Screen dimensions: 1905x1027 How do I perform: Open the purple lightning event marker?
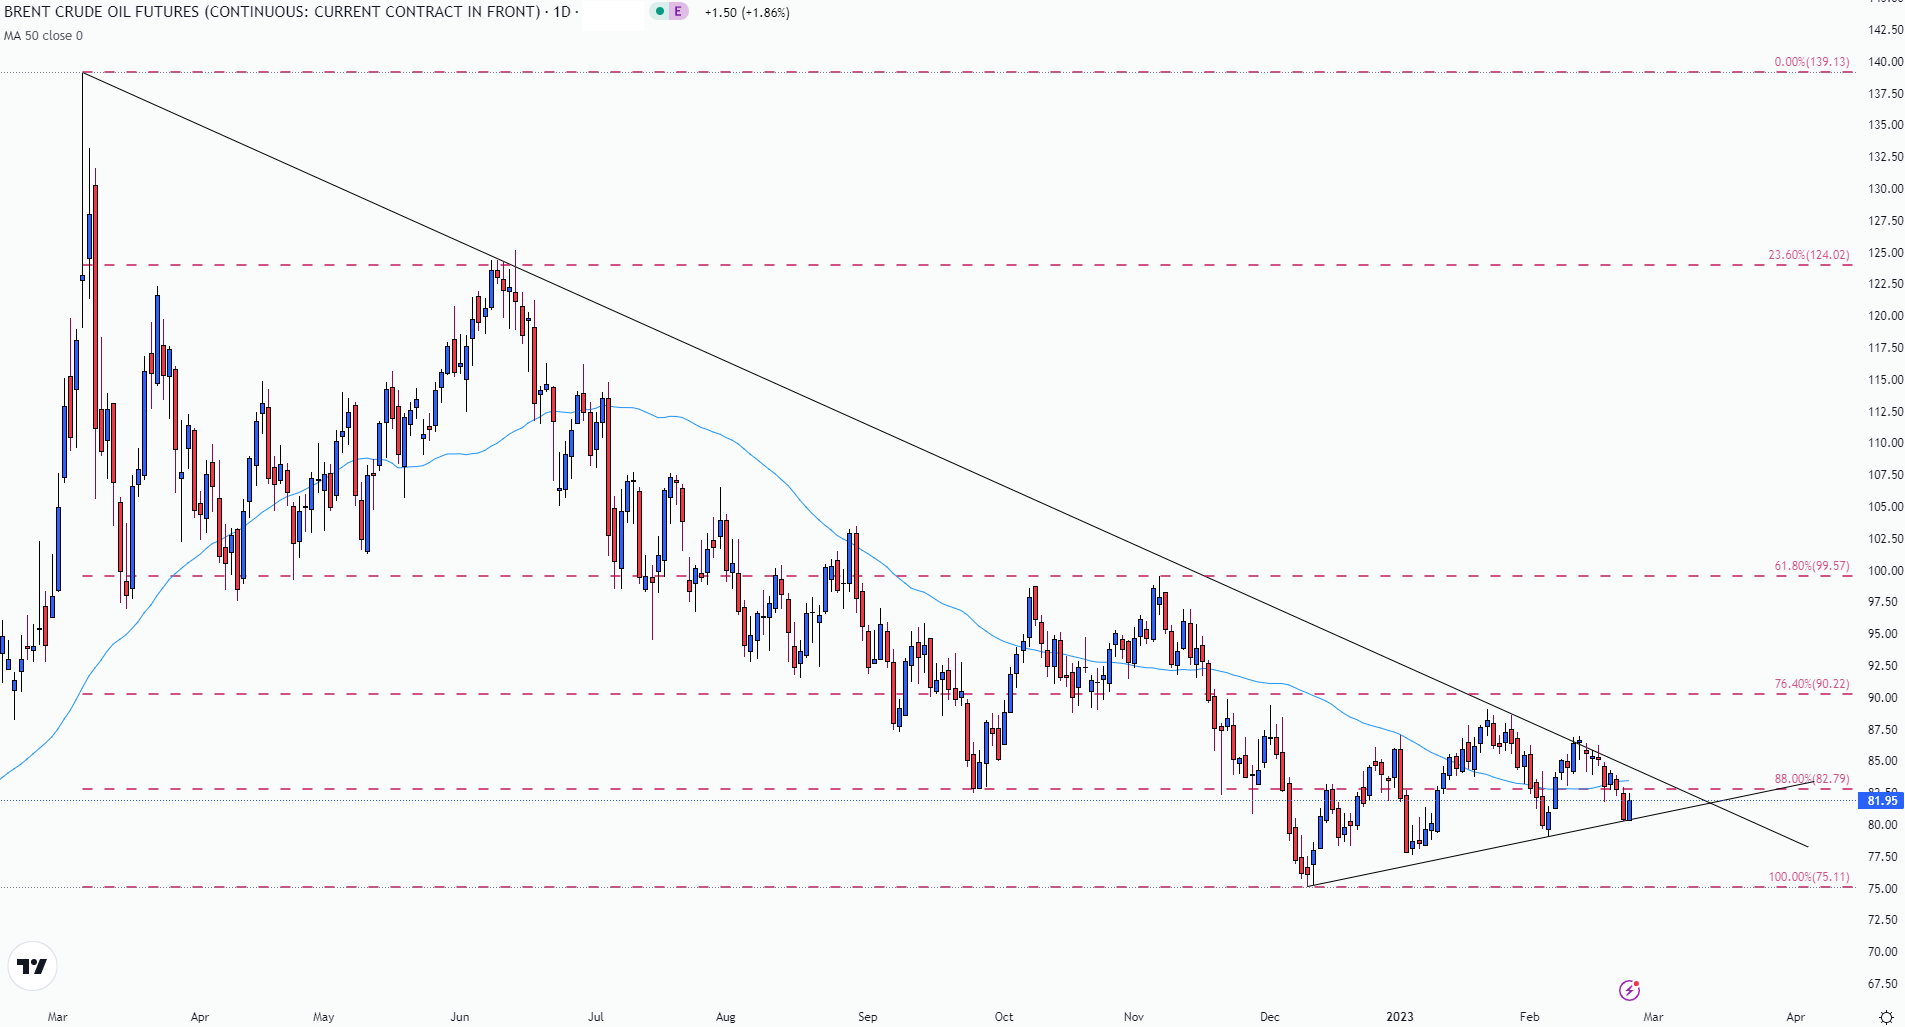pyautogui.click(x=1629, y=990)
